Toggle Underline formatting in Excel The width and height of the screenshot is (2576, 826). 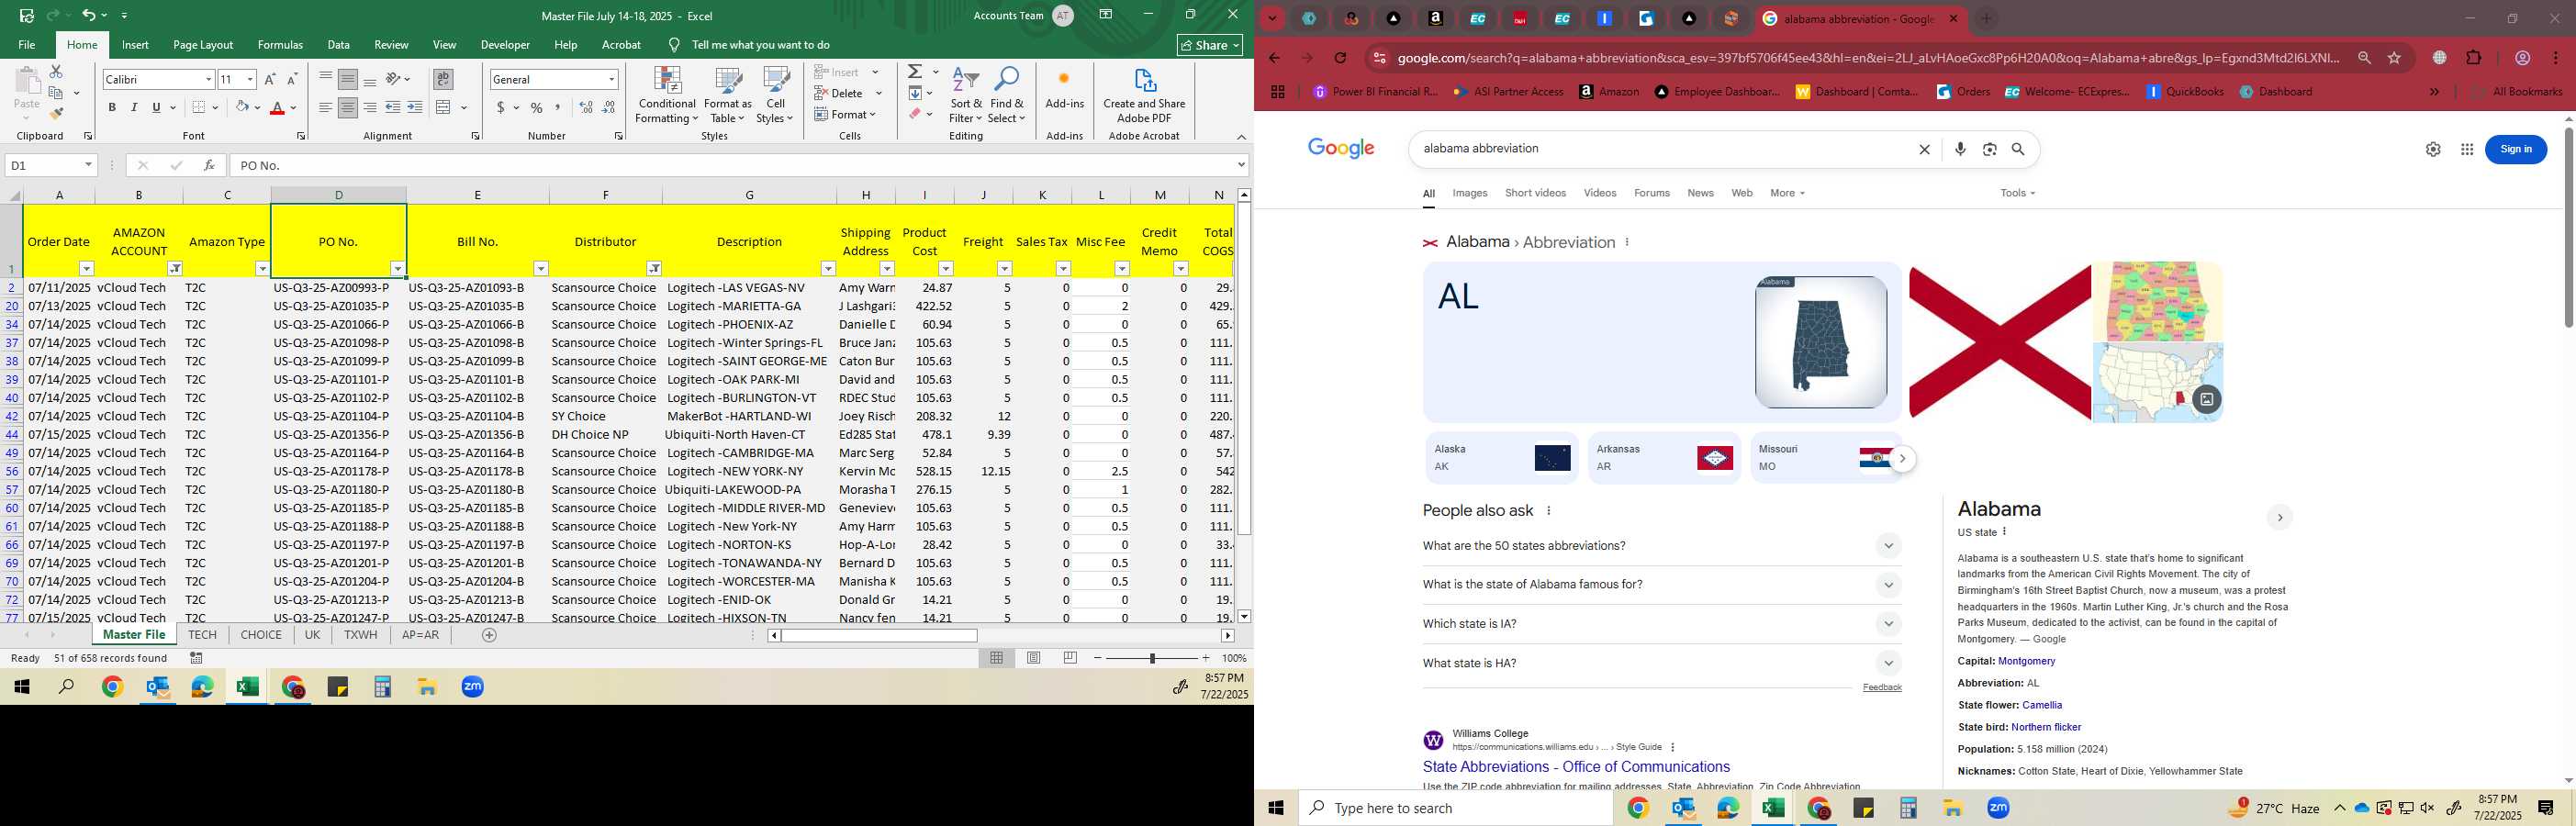[x=156, y=107]
